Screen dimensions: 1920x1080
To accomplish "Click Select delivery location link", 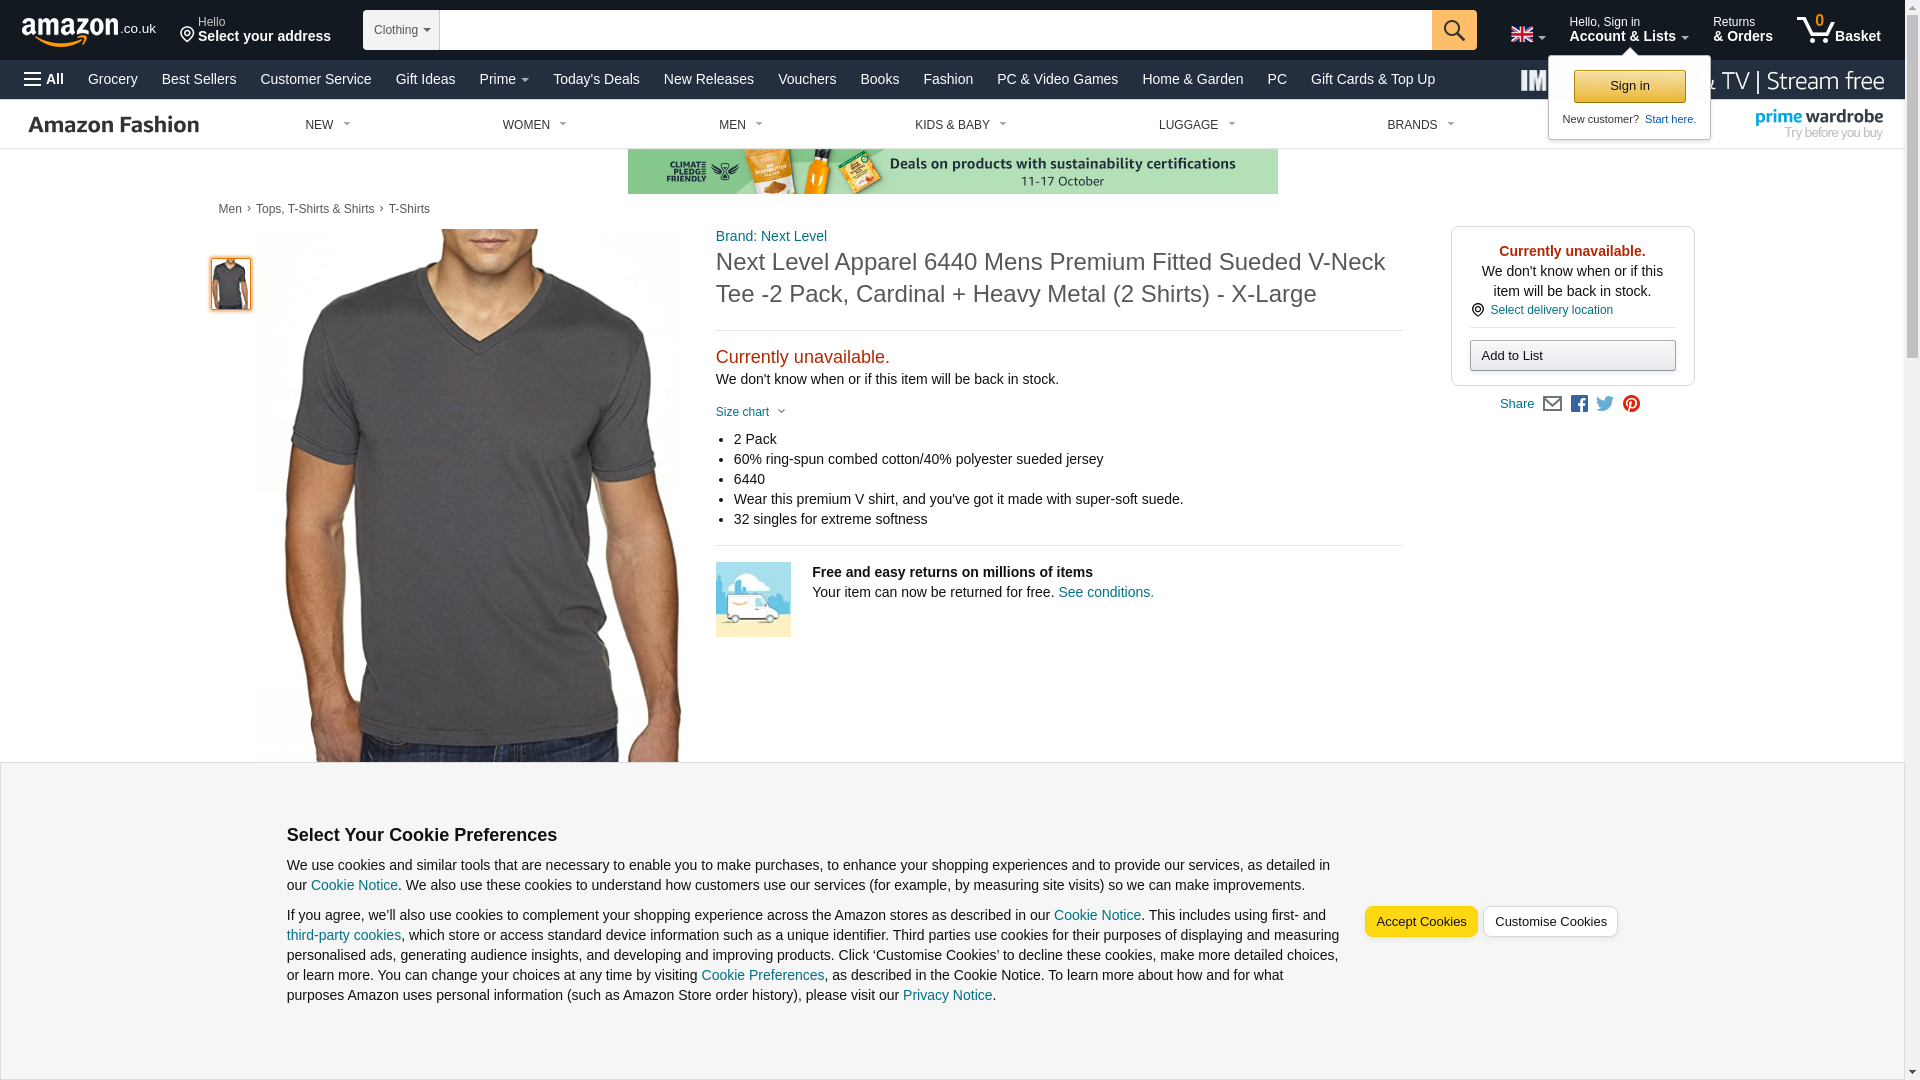I will (x=1551, y=310).
